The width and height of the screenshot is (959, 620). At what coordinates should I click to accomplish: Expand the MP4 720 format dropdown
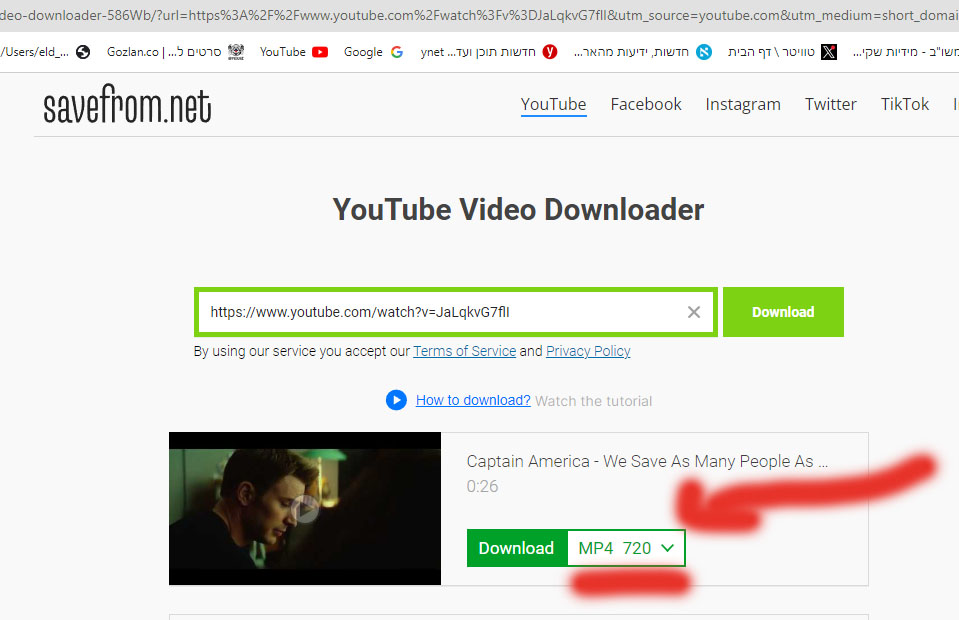coord(627,548)
